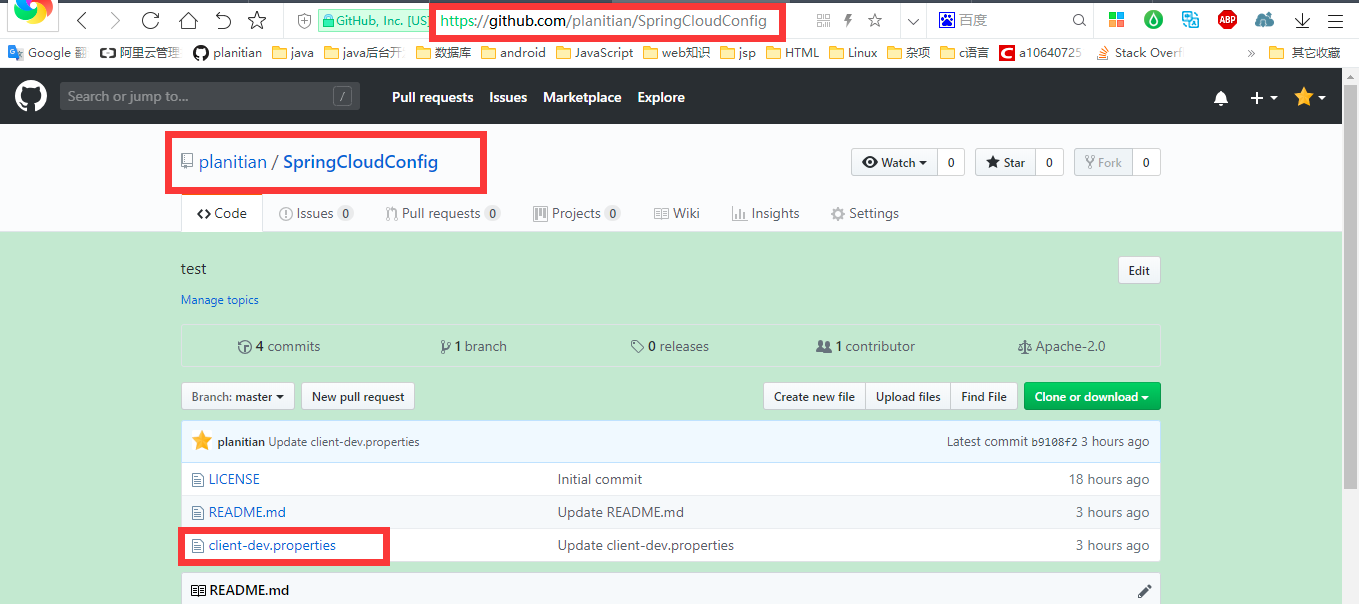Open latest commit b9108f2 hash
1359x604 pixels.
click(x=1054, y=441)
